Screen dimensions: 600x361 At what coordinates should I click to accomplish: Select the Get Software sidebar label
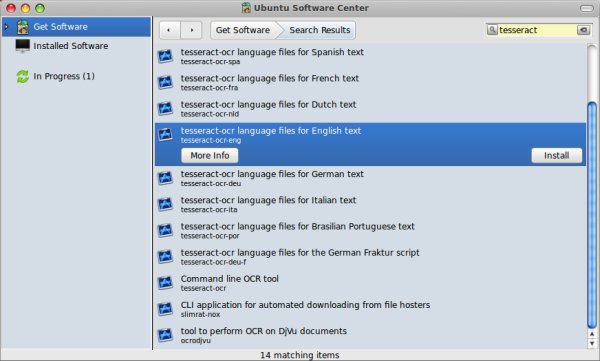coord(60,27)
